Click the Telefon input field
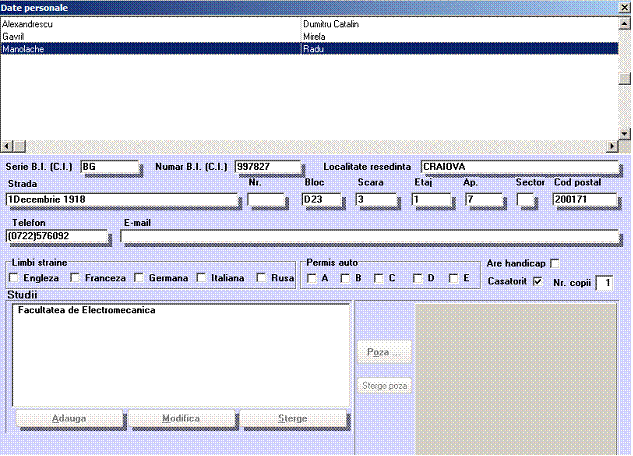 point(56,236)
